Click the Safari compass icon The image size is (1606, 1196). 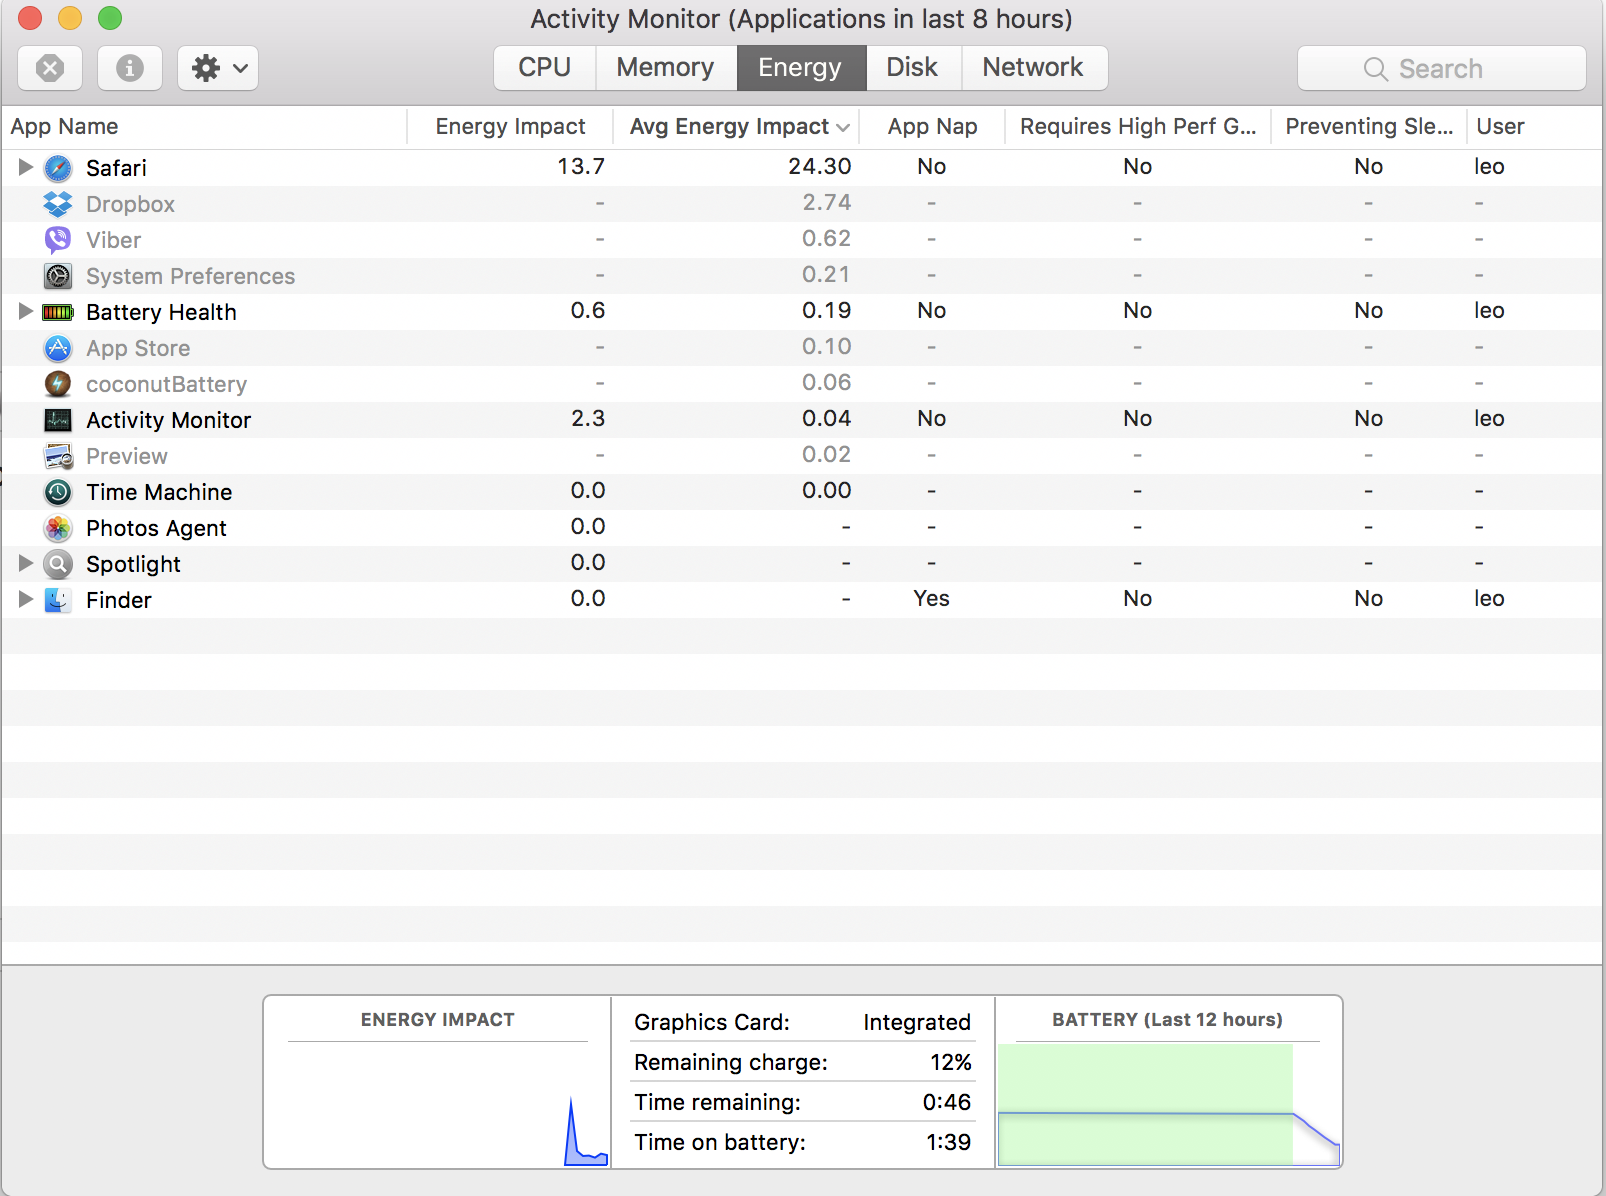point(58,168)
